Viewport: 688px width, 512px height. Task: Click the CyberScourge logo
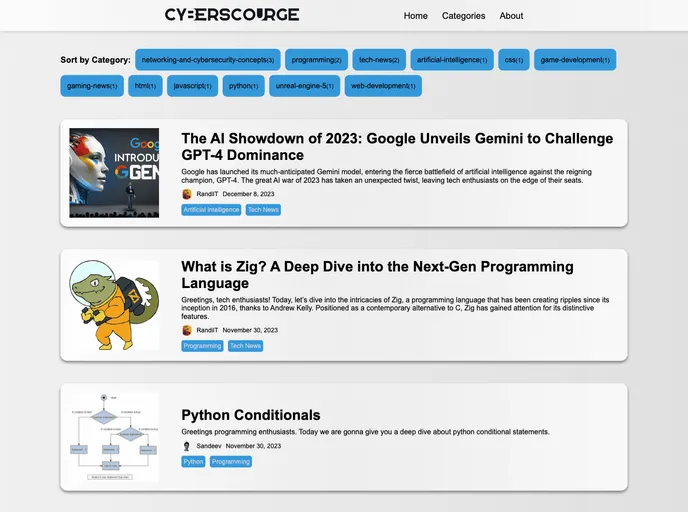(232, 15)
